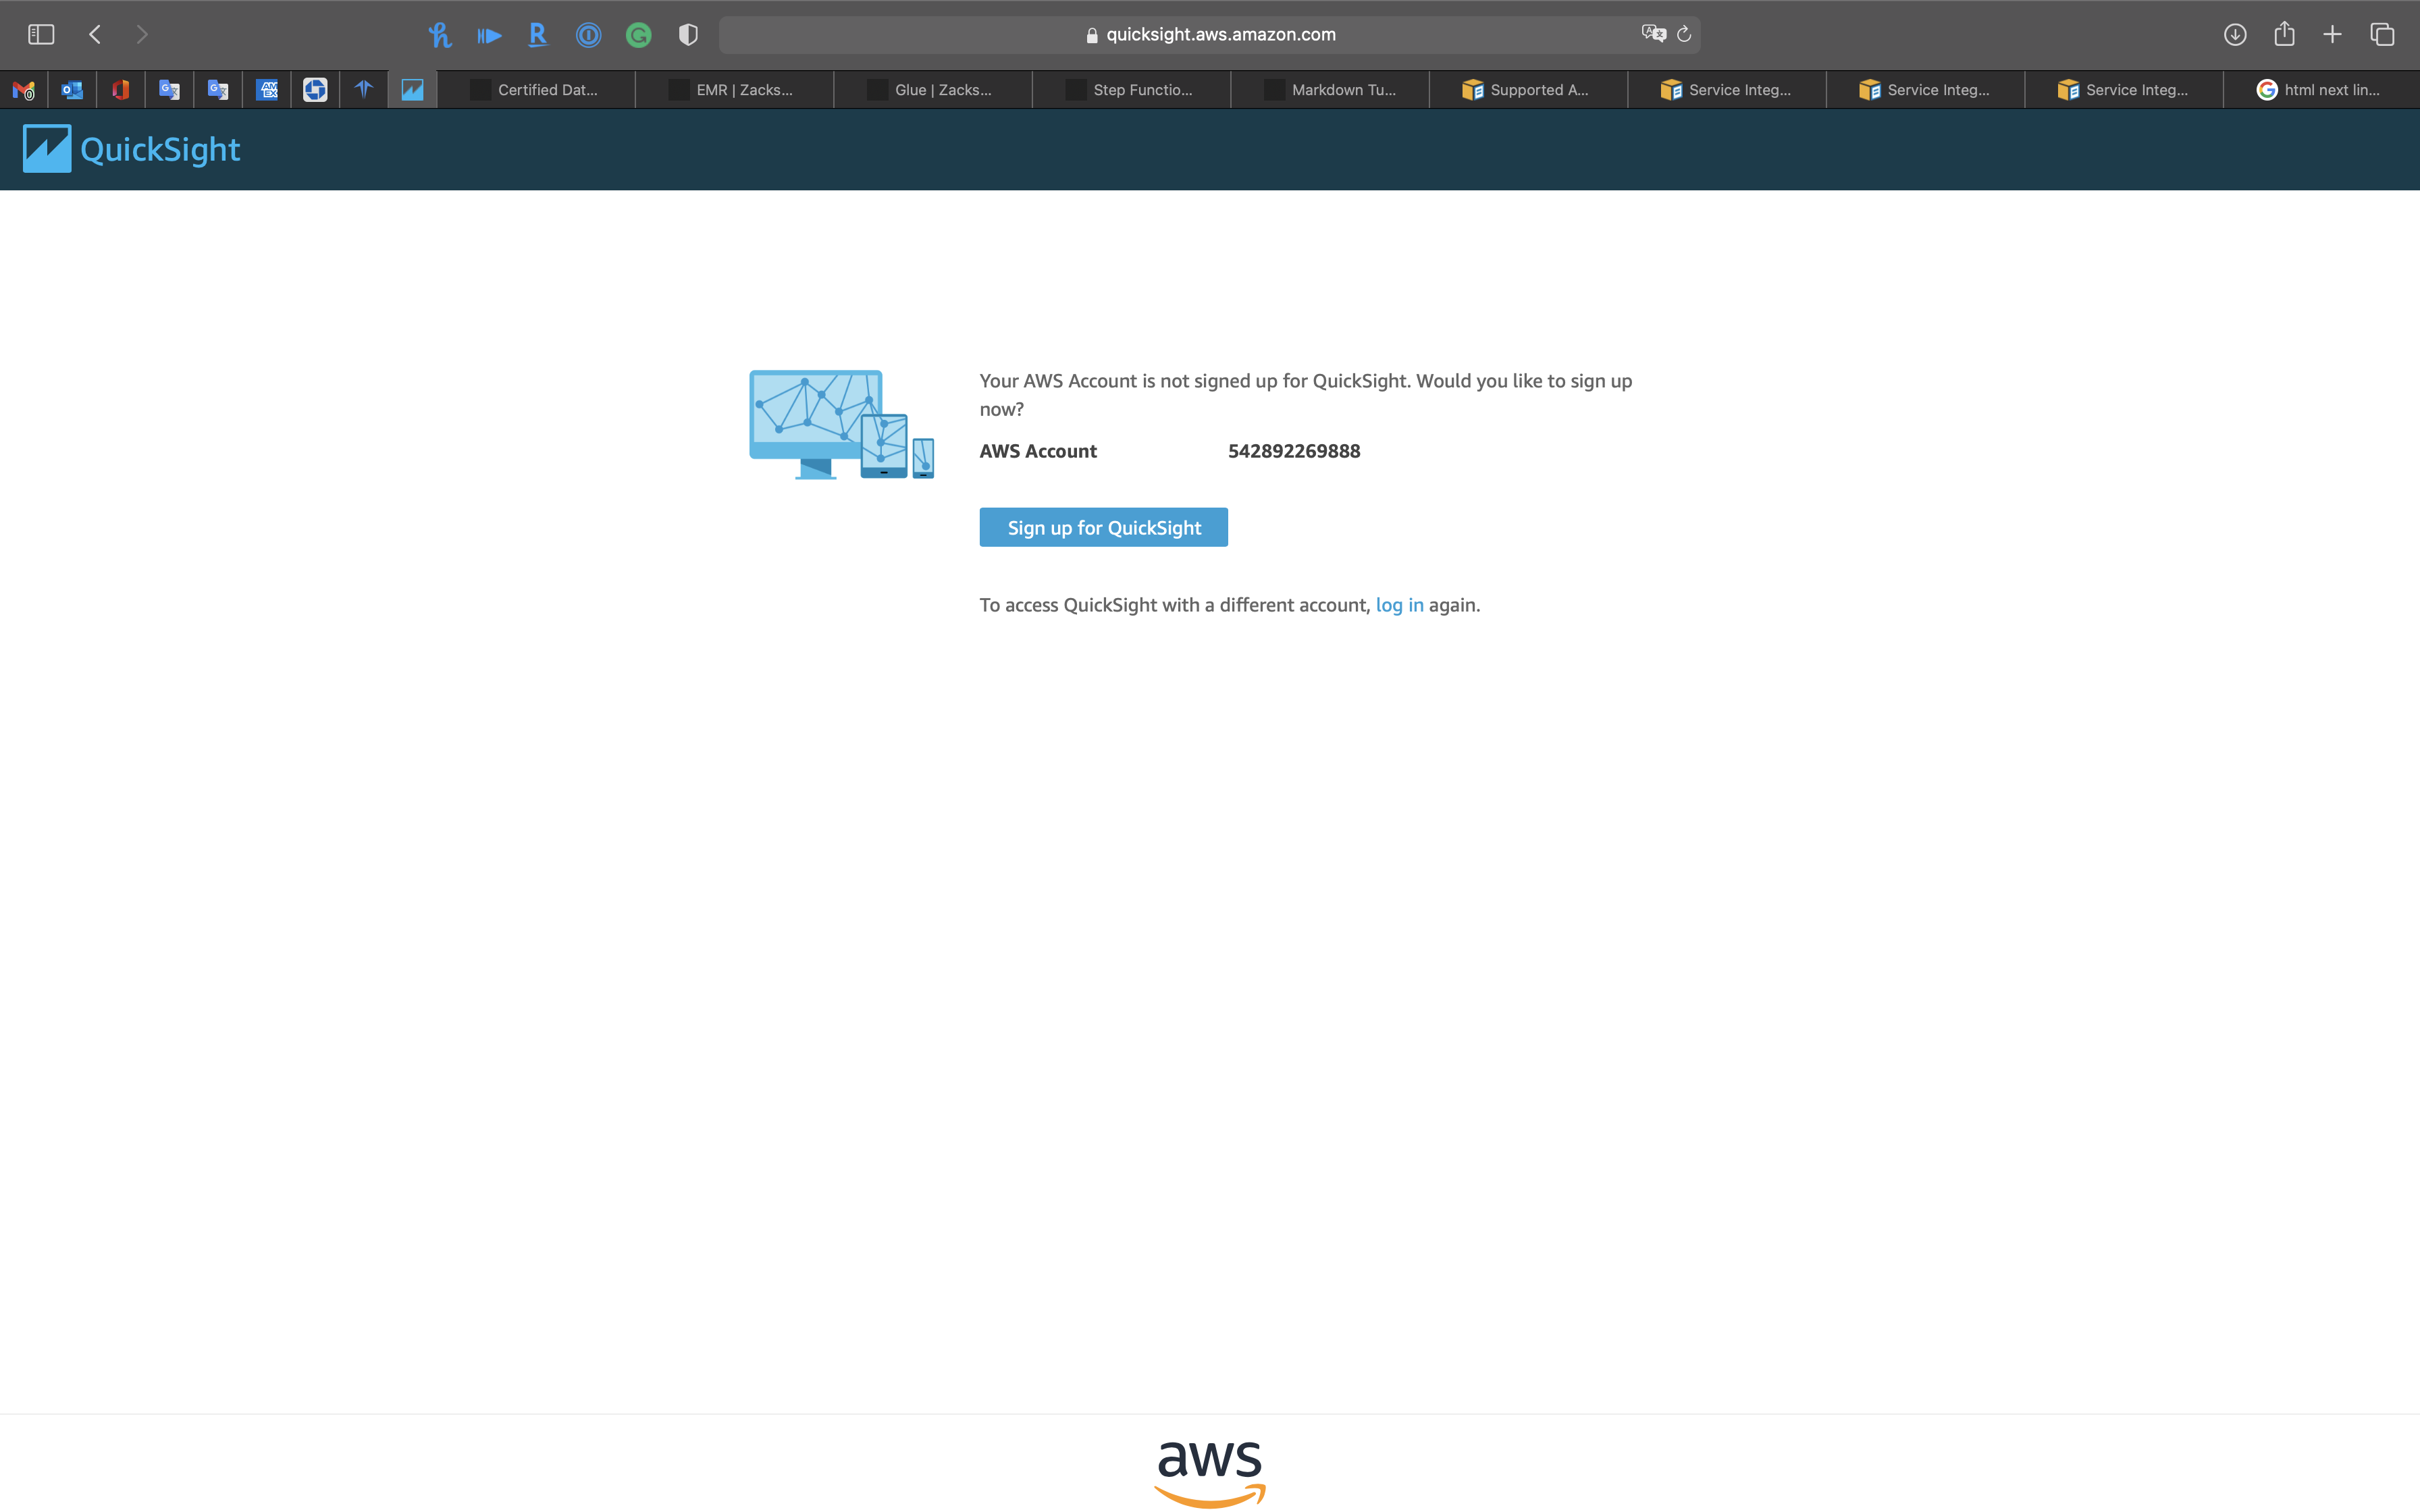Click the log in link
Viewport: 2420px width, 1512px height.
pos(1399,605)
